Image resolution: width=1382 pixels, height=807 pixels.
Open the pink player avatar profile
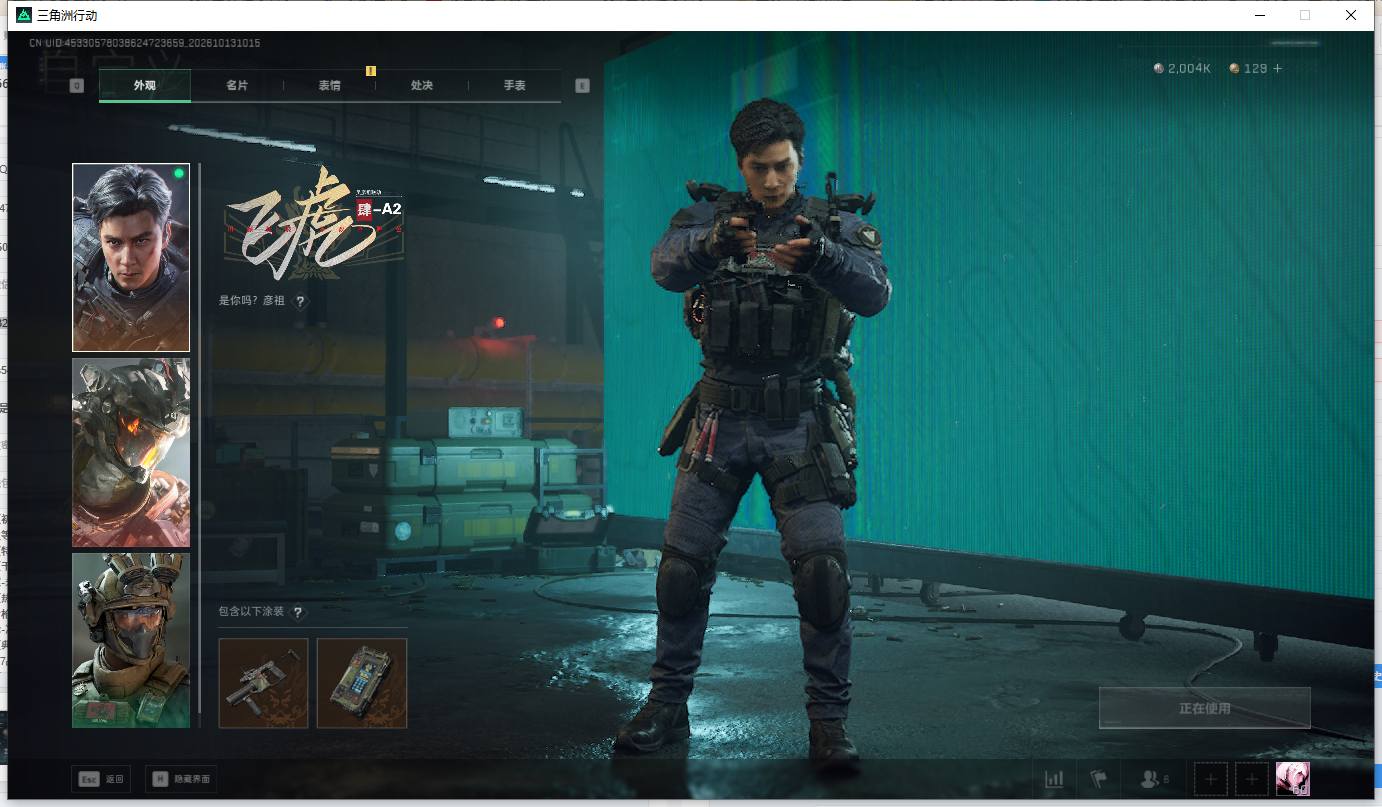(x=1293, y=779)
